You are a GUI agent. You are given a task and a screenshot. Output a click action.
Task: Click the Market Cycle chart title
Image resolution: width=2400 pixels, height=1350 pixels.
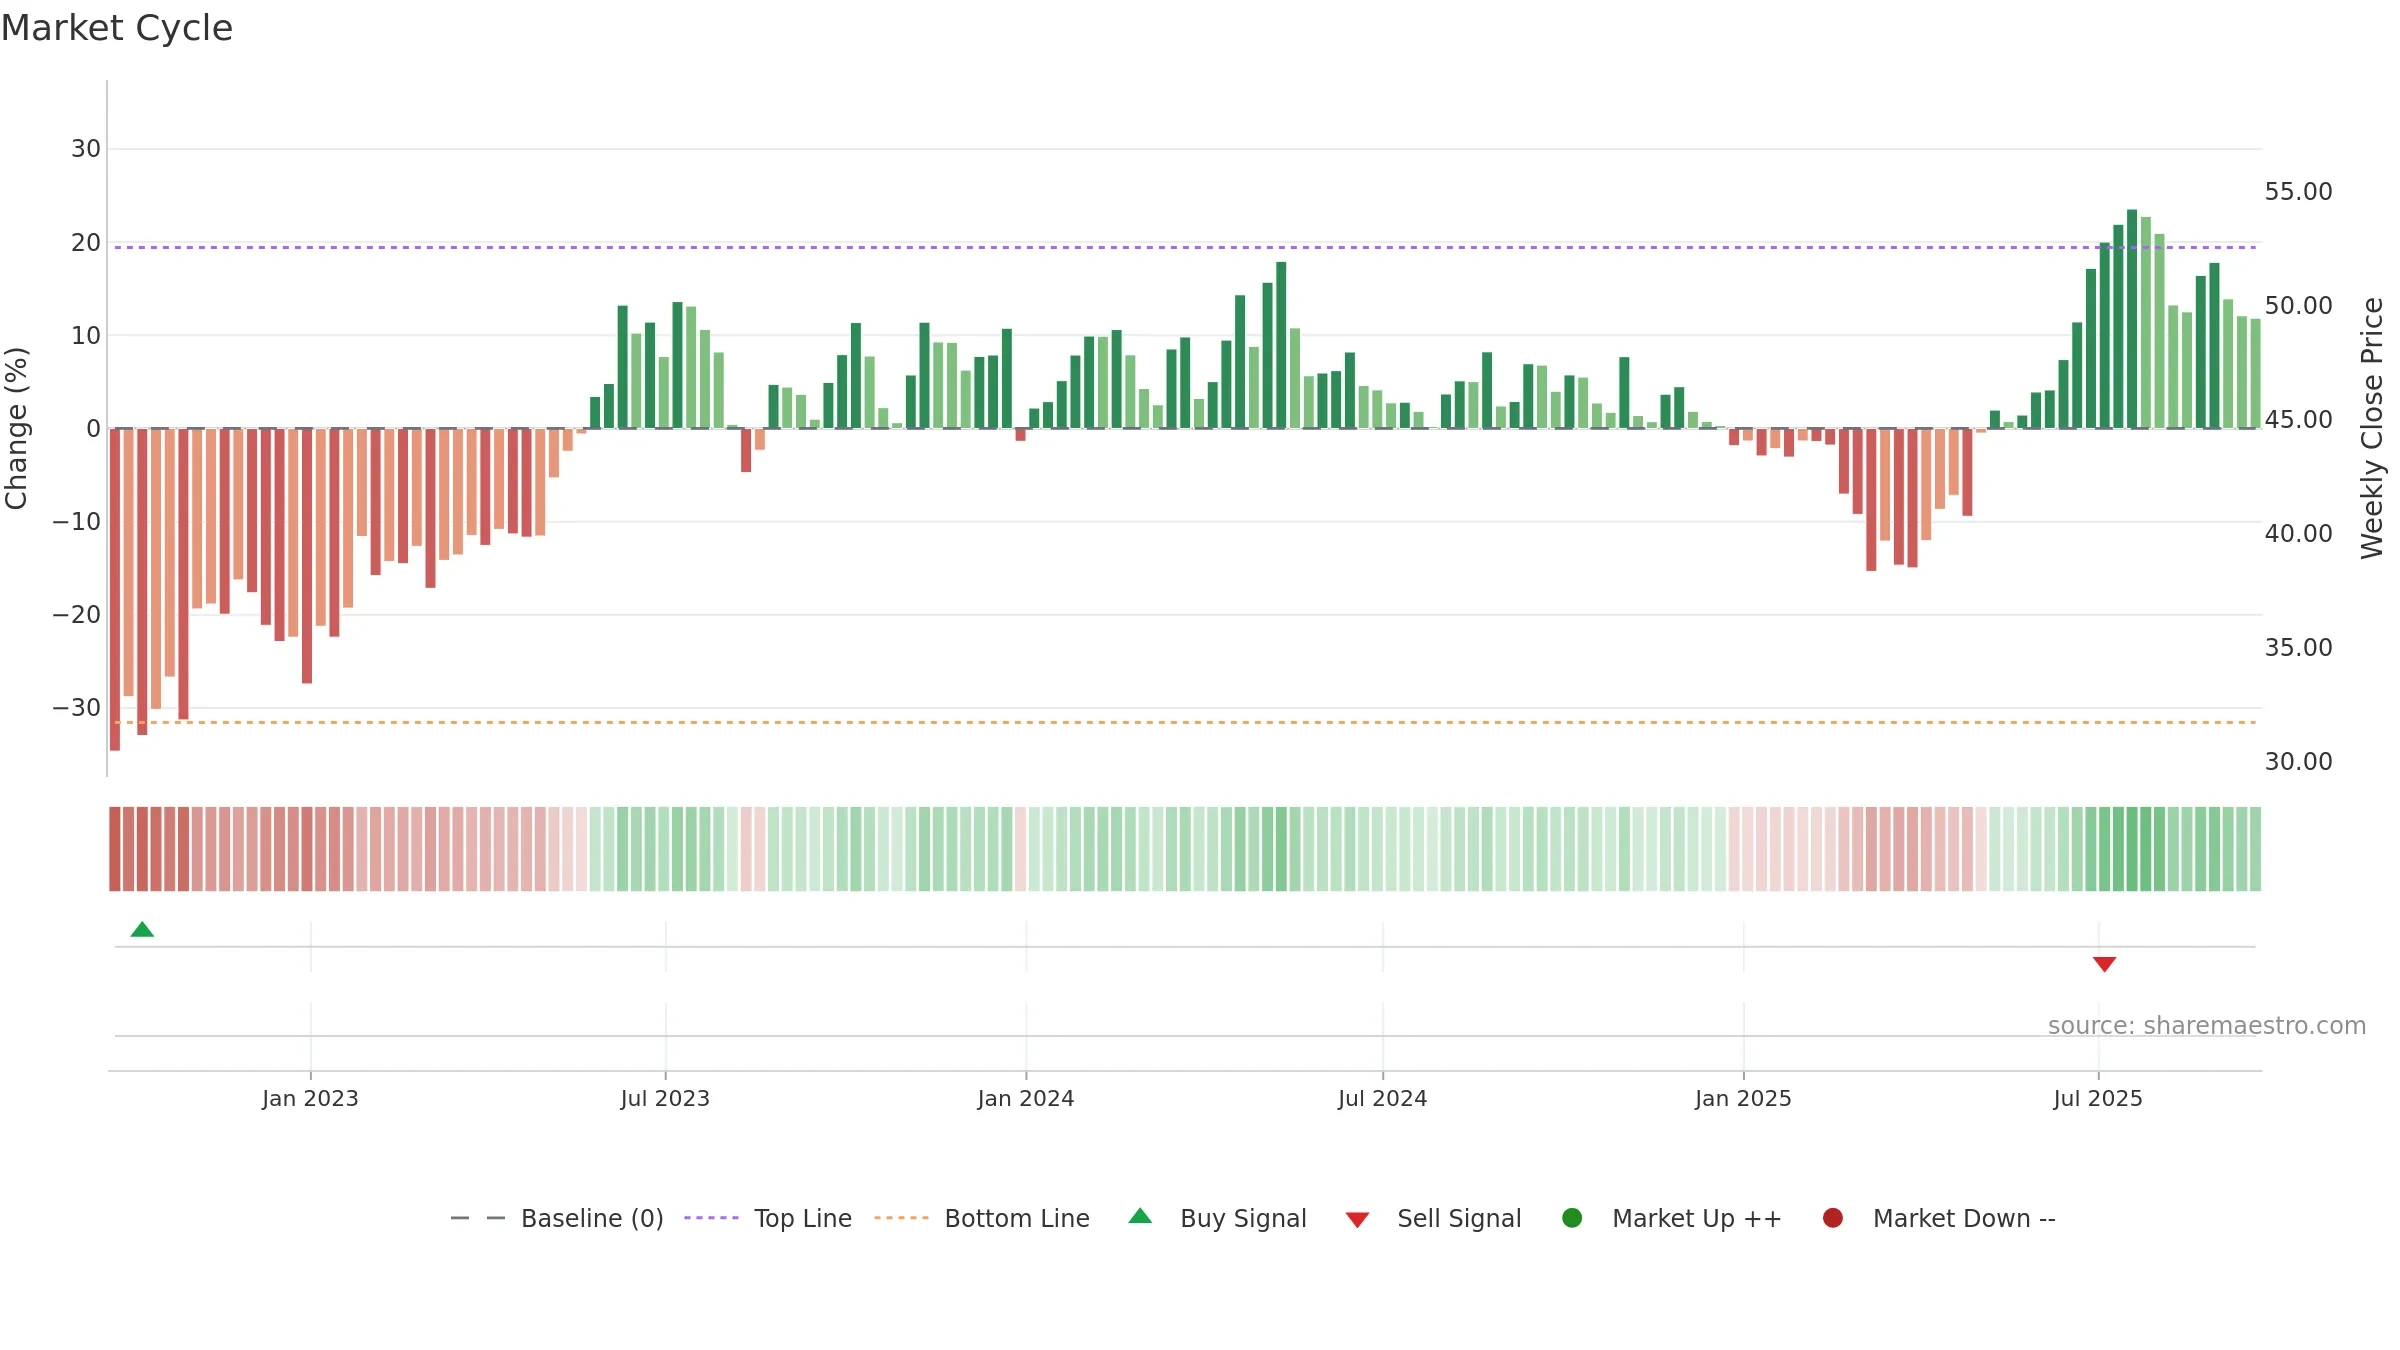pos(117,28)
